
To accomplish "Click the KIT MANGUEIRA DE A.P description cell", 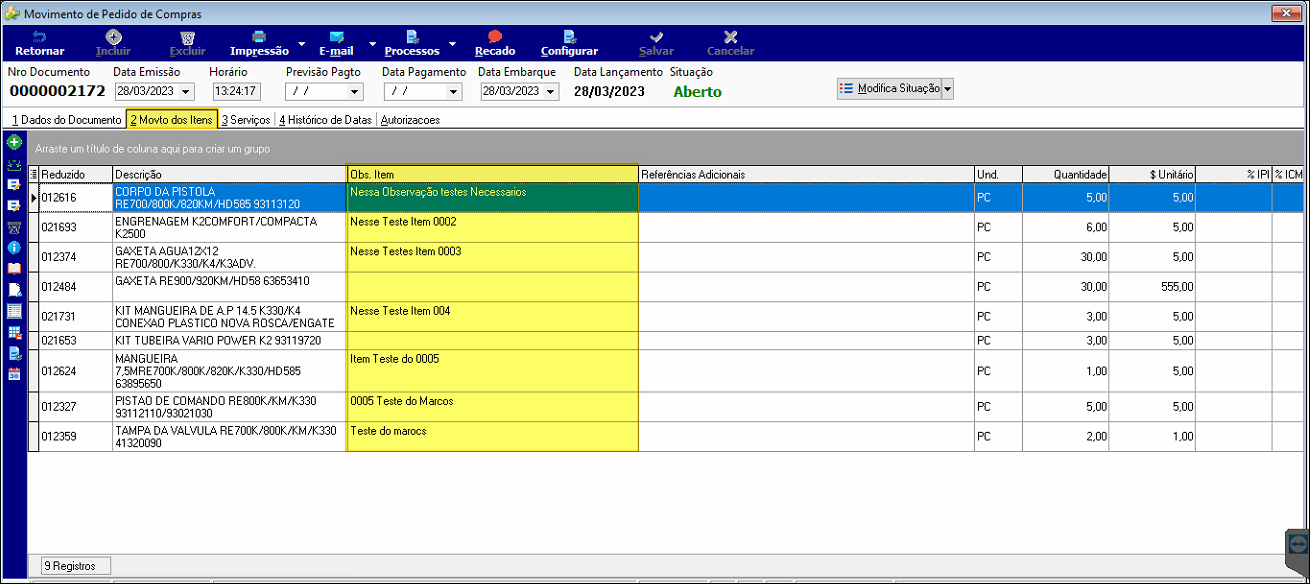I will [229, 317].
